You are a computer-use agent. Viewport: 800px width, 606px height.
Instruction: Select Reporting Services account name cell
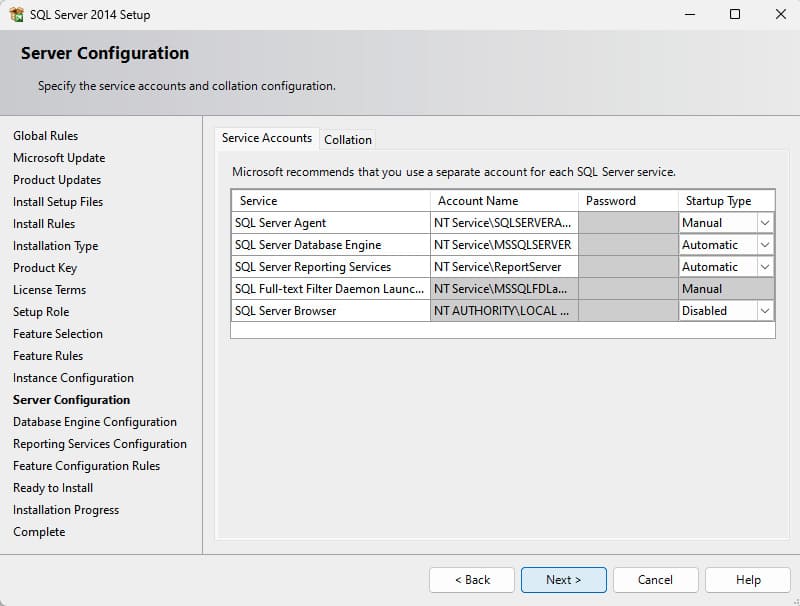503,267
